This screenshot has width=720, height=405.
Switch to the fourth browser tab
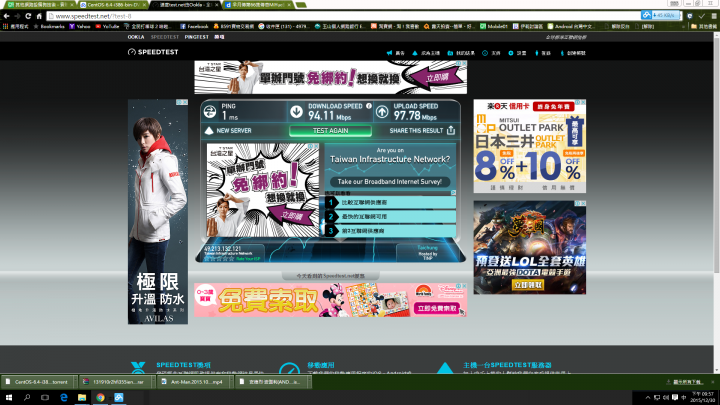tap(258, 5)
